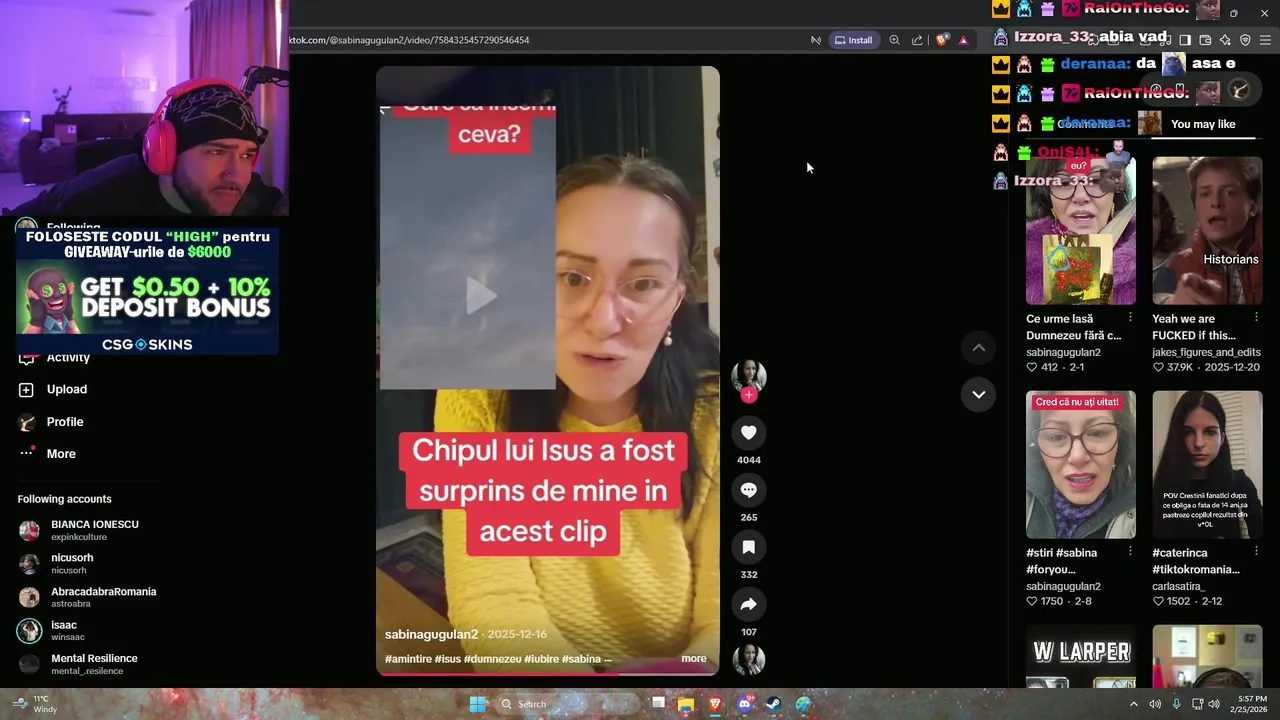Open isaac winsaac following account
Screen dimensions: 1280x720
click(x=64, y=631)
